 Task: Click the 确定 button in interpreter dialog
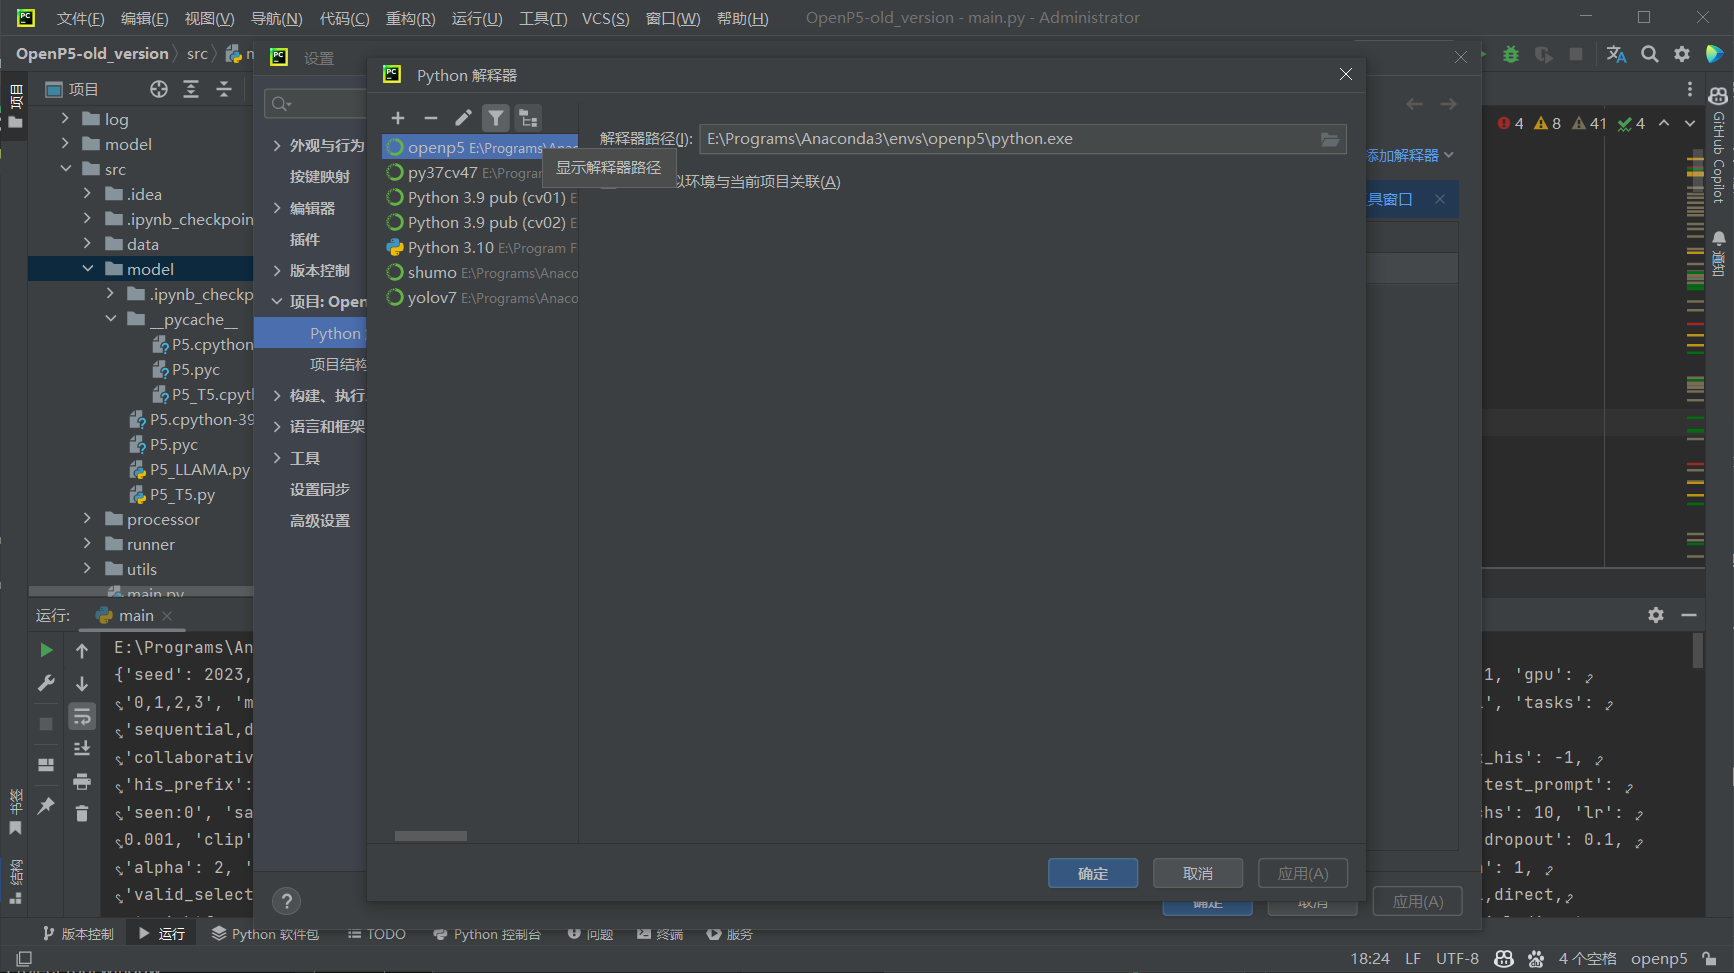coord(1092,873)
